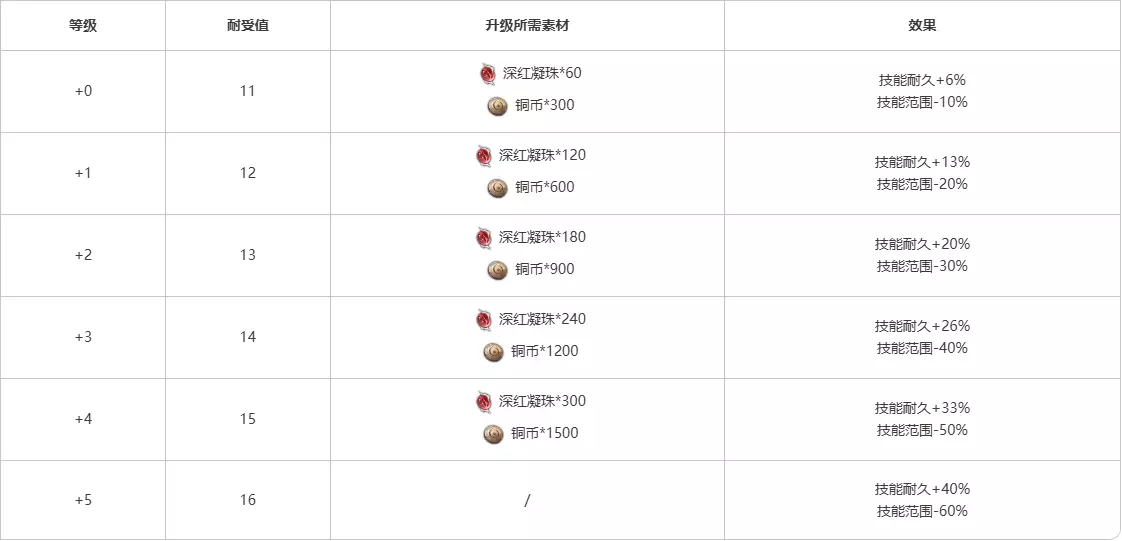The width and height of the screenshot is (1122, 541).
Task: Click the 技能耐久+40% effect text
Action: 922,489
